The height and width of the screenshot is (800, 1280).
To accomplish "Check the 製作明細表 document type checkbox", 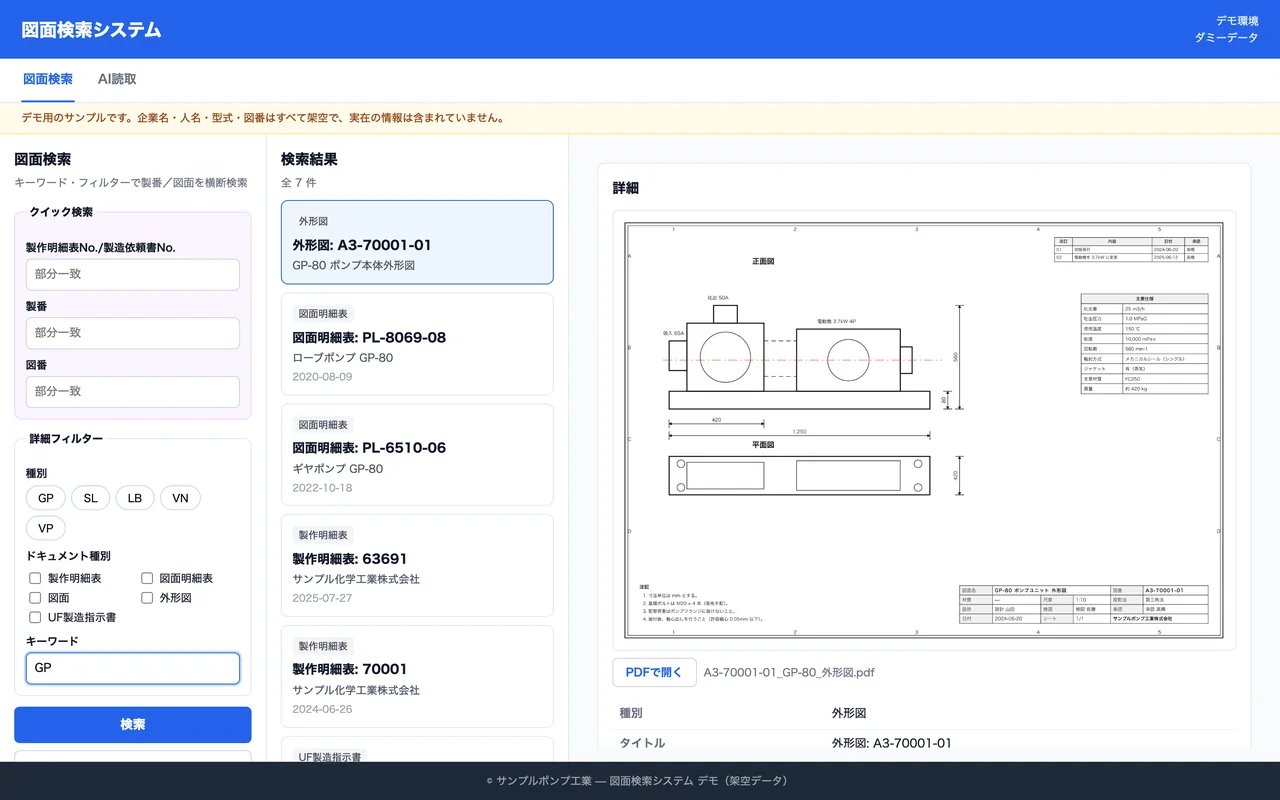I will 35,578.
